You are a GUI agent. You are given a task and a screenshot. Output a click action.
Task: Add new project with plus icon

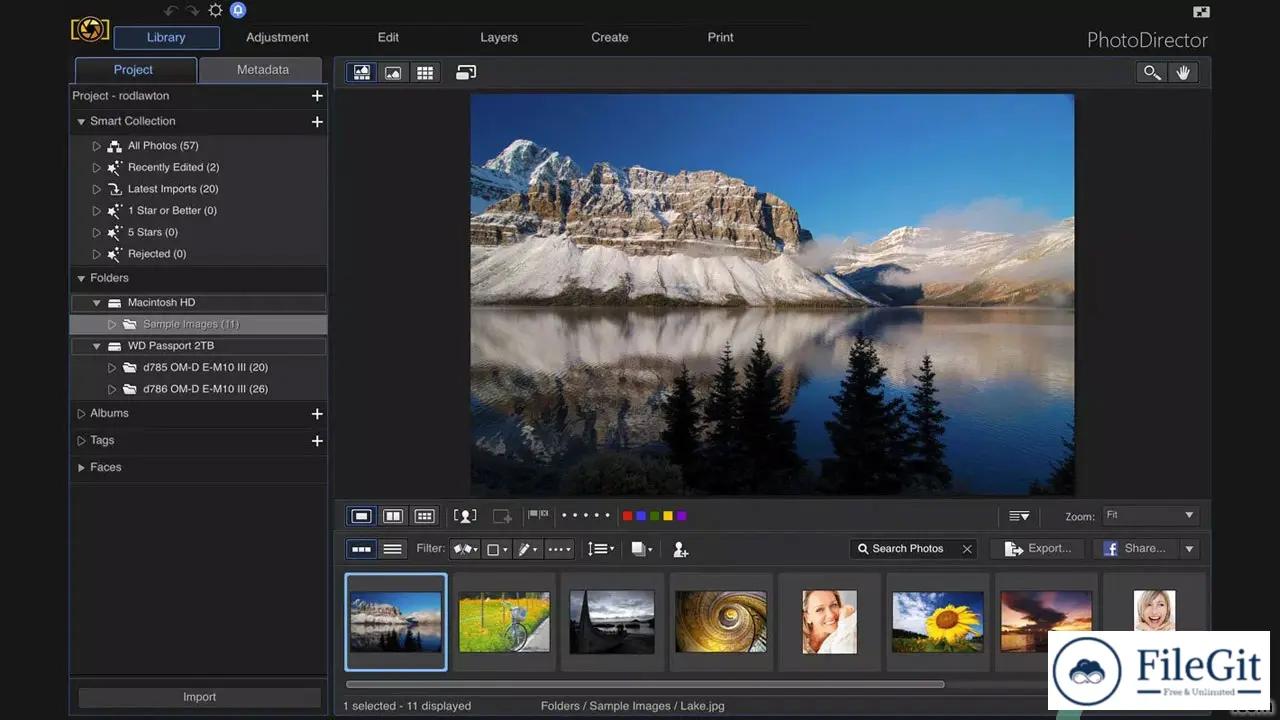click(x=317, y=96)
